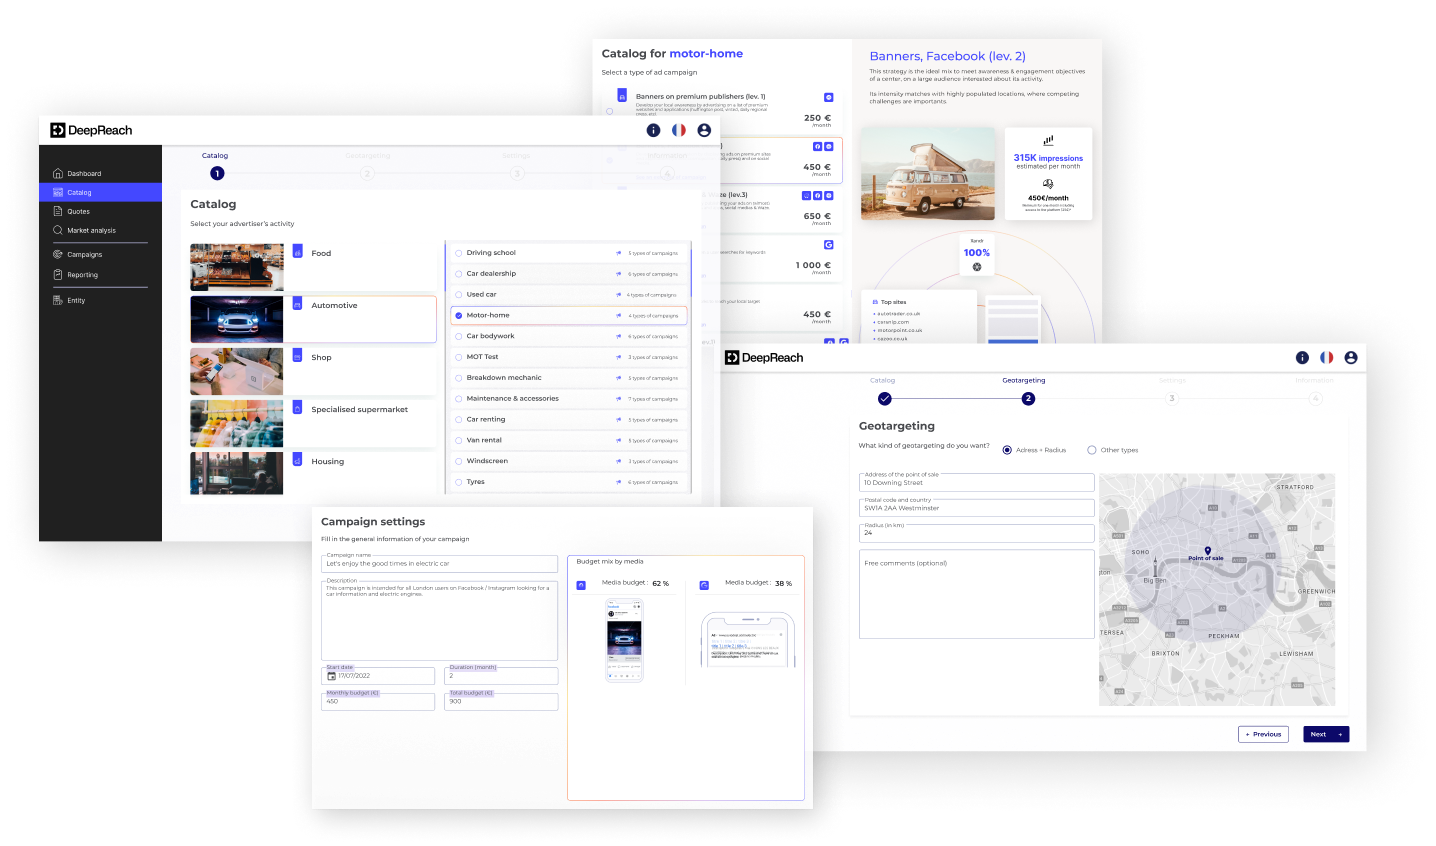Click the Previous button
1436x846 pixels.
tap(1263, 734)
